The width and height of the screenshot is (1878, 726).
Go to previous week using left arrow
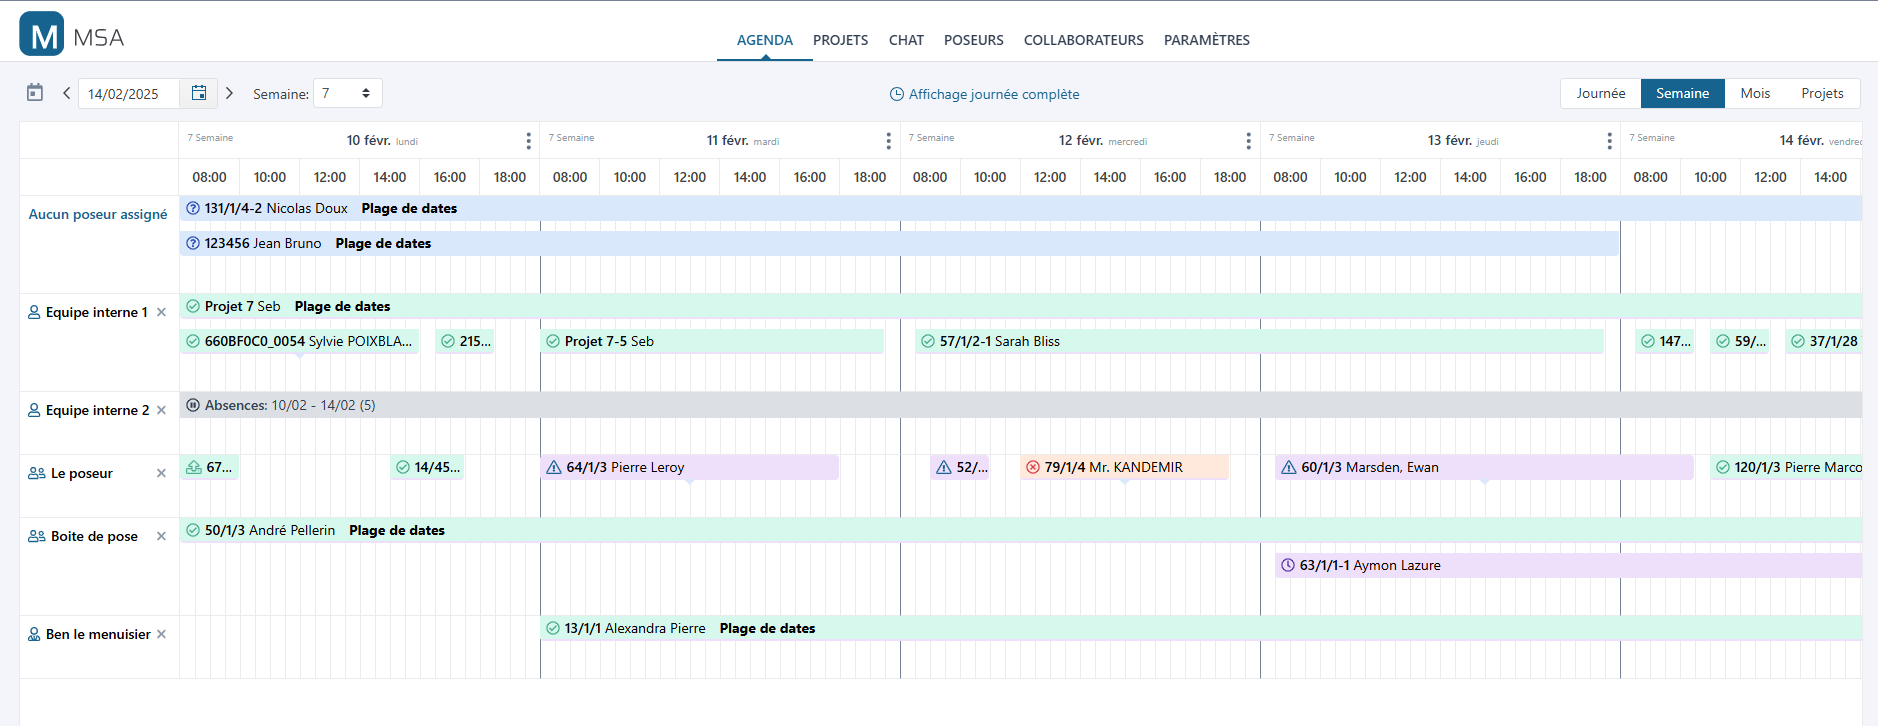[x=67, y=93]
